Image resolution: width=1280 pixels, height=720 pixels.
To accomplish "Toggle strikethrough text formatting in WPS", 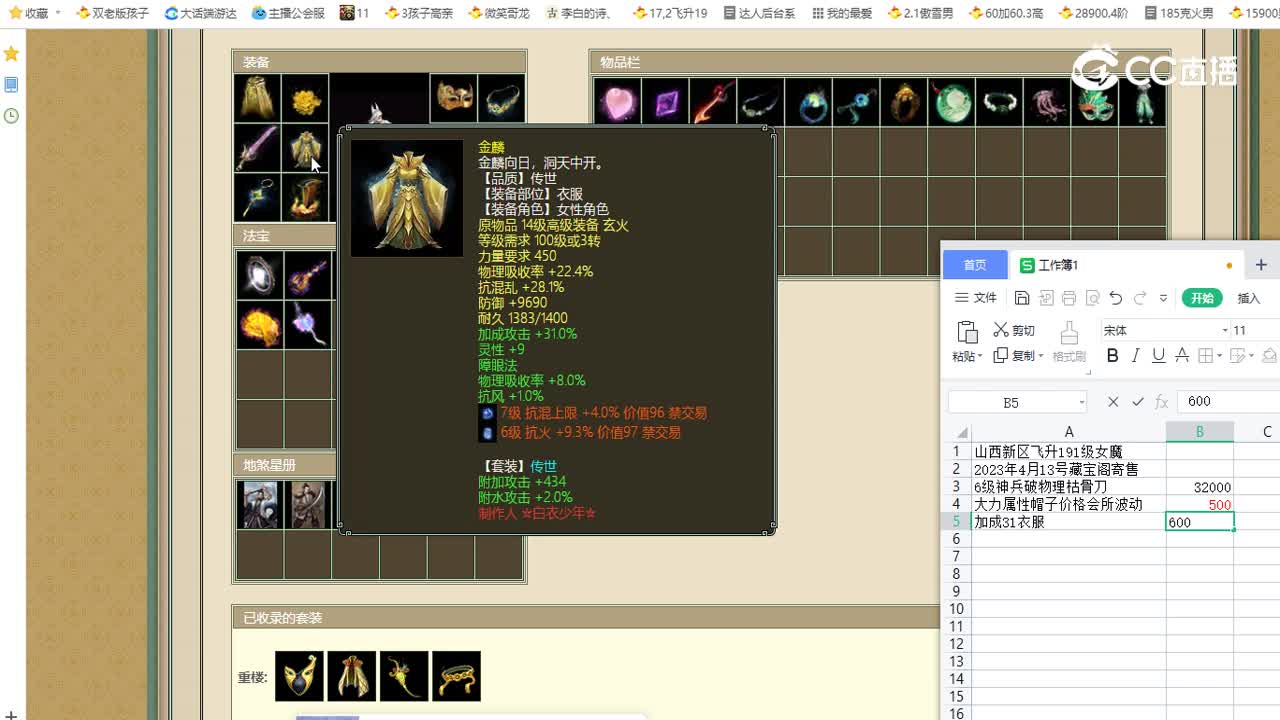I will (1182, 356).
